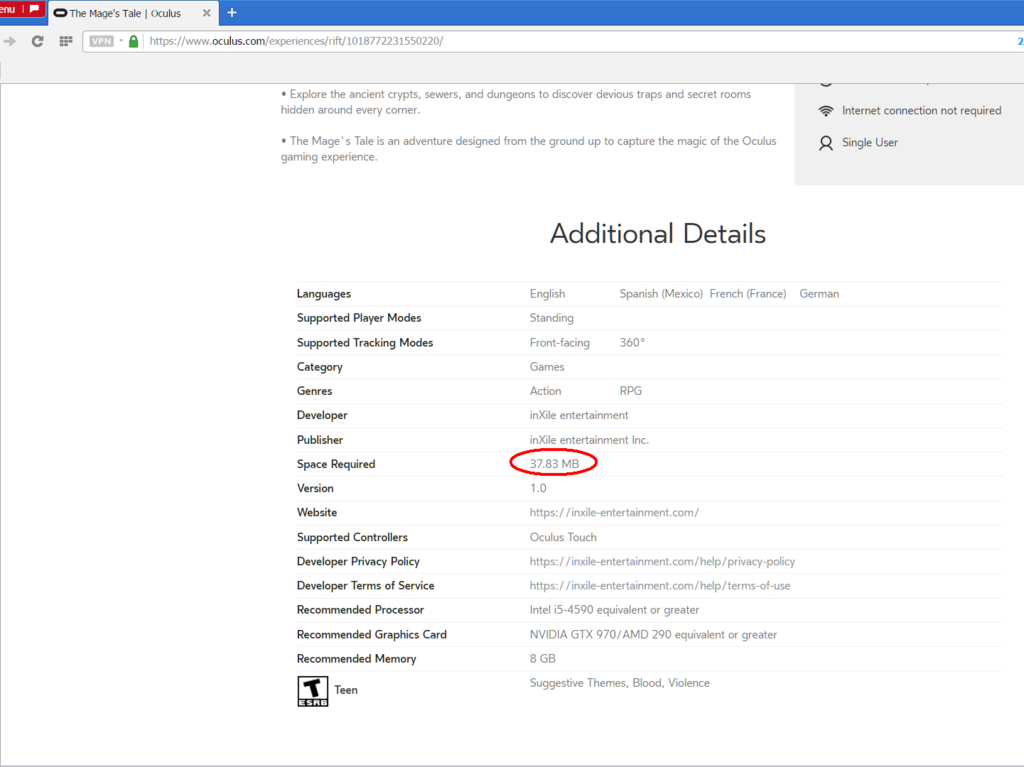Click the 'Action' genre value
Viewport: 1024px width, 767px height.
pos(545,391)
